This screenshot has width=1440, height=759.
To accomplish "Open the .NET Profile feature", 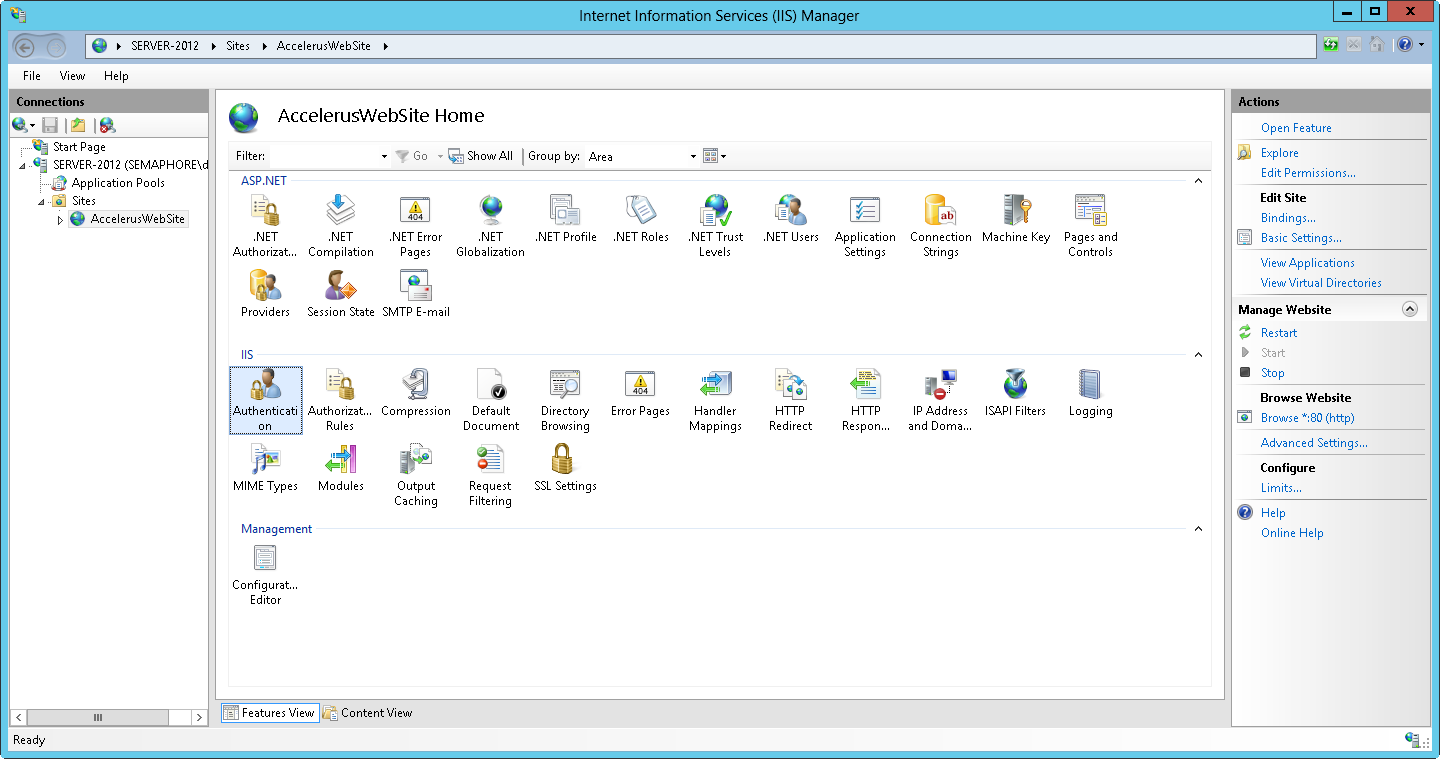I will tap(565, 219).
